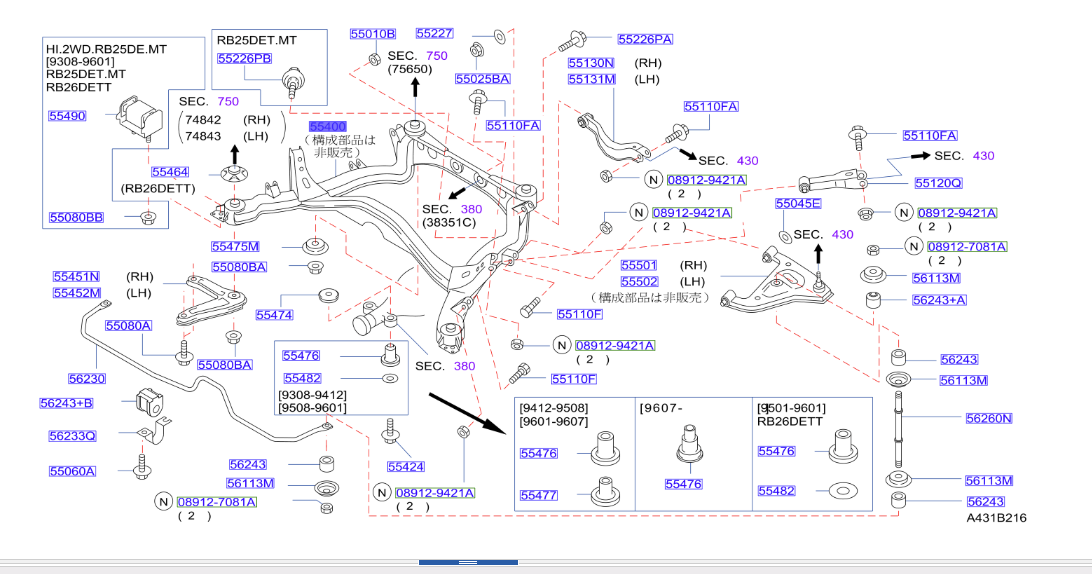The image size is (1092, 574).
Task: Follow section 750 link above (75650)
Action: tap(437, 56)
